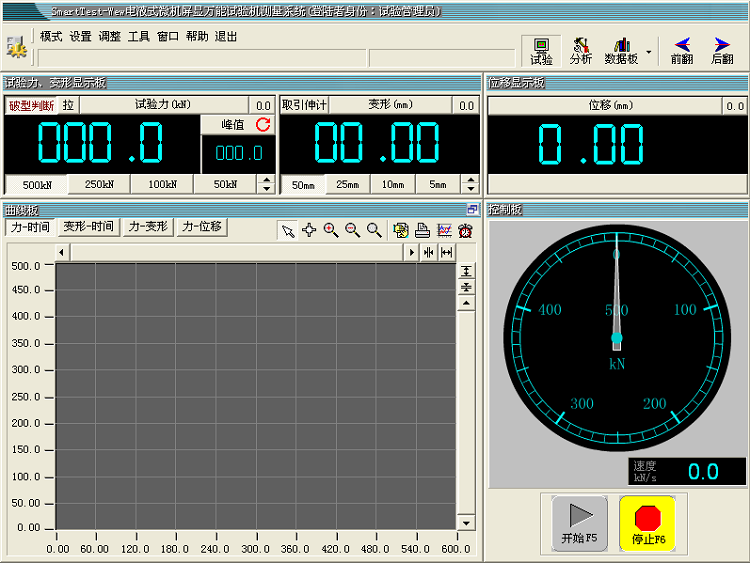Image resolution: width=750 pixels, height=563 pixels.
Task: Switch to the 力-变形 curve tab
Action: [148, 226]
